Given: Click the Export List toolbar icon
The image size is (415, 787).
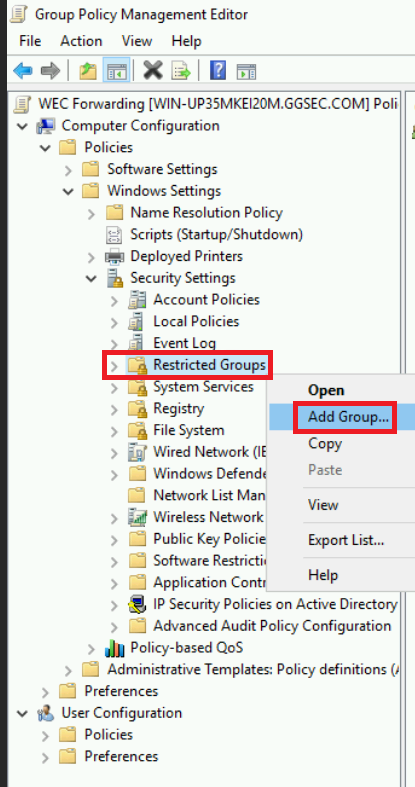Looking at the screenshot, I should pos(181,70).
